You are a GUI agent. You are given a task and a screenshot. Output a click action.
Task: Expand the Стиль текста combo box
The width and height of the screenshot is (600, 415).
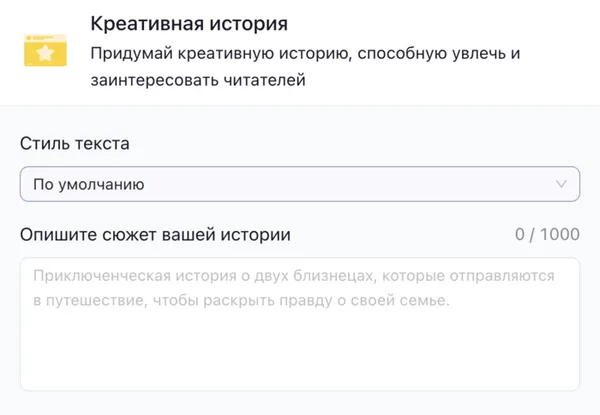pyautogui.click(x=299, y=184)
